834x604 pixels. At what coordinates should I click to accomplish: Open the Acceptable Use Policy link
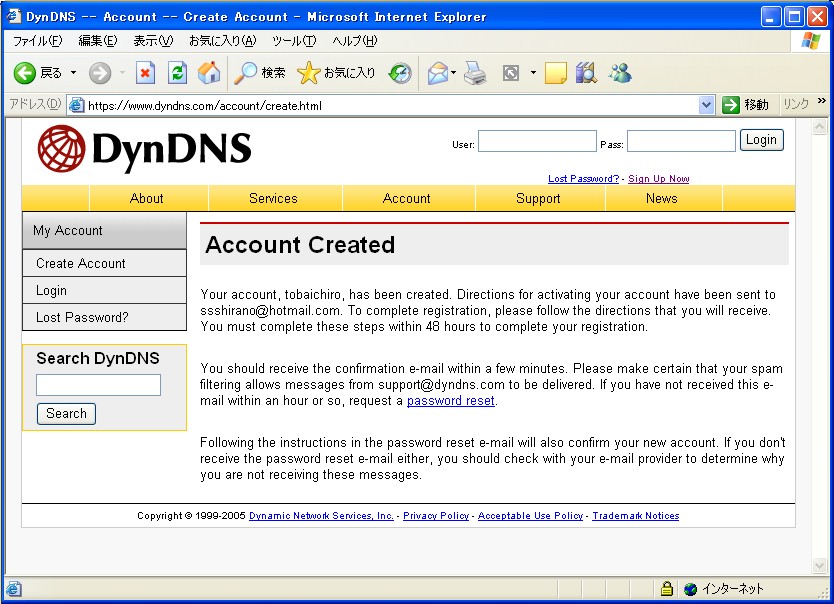[x=530, y=516]
